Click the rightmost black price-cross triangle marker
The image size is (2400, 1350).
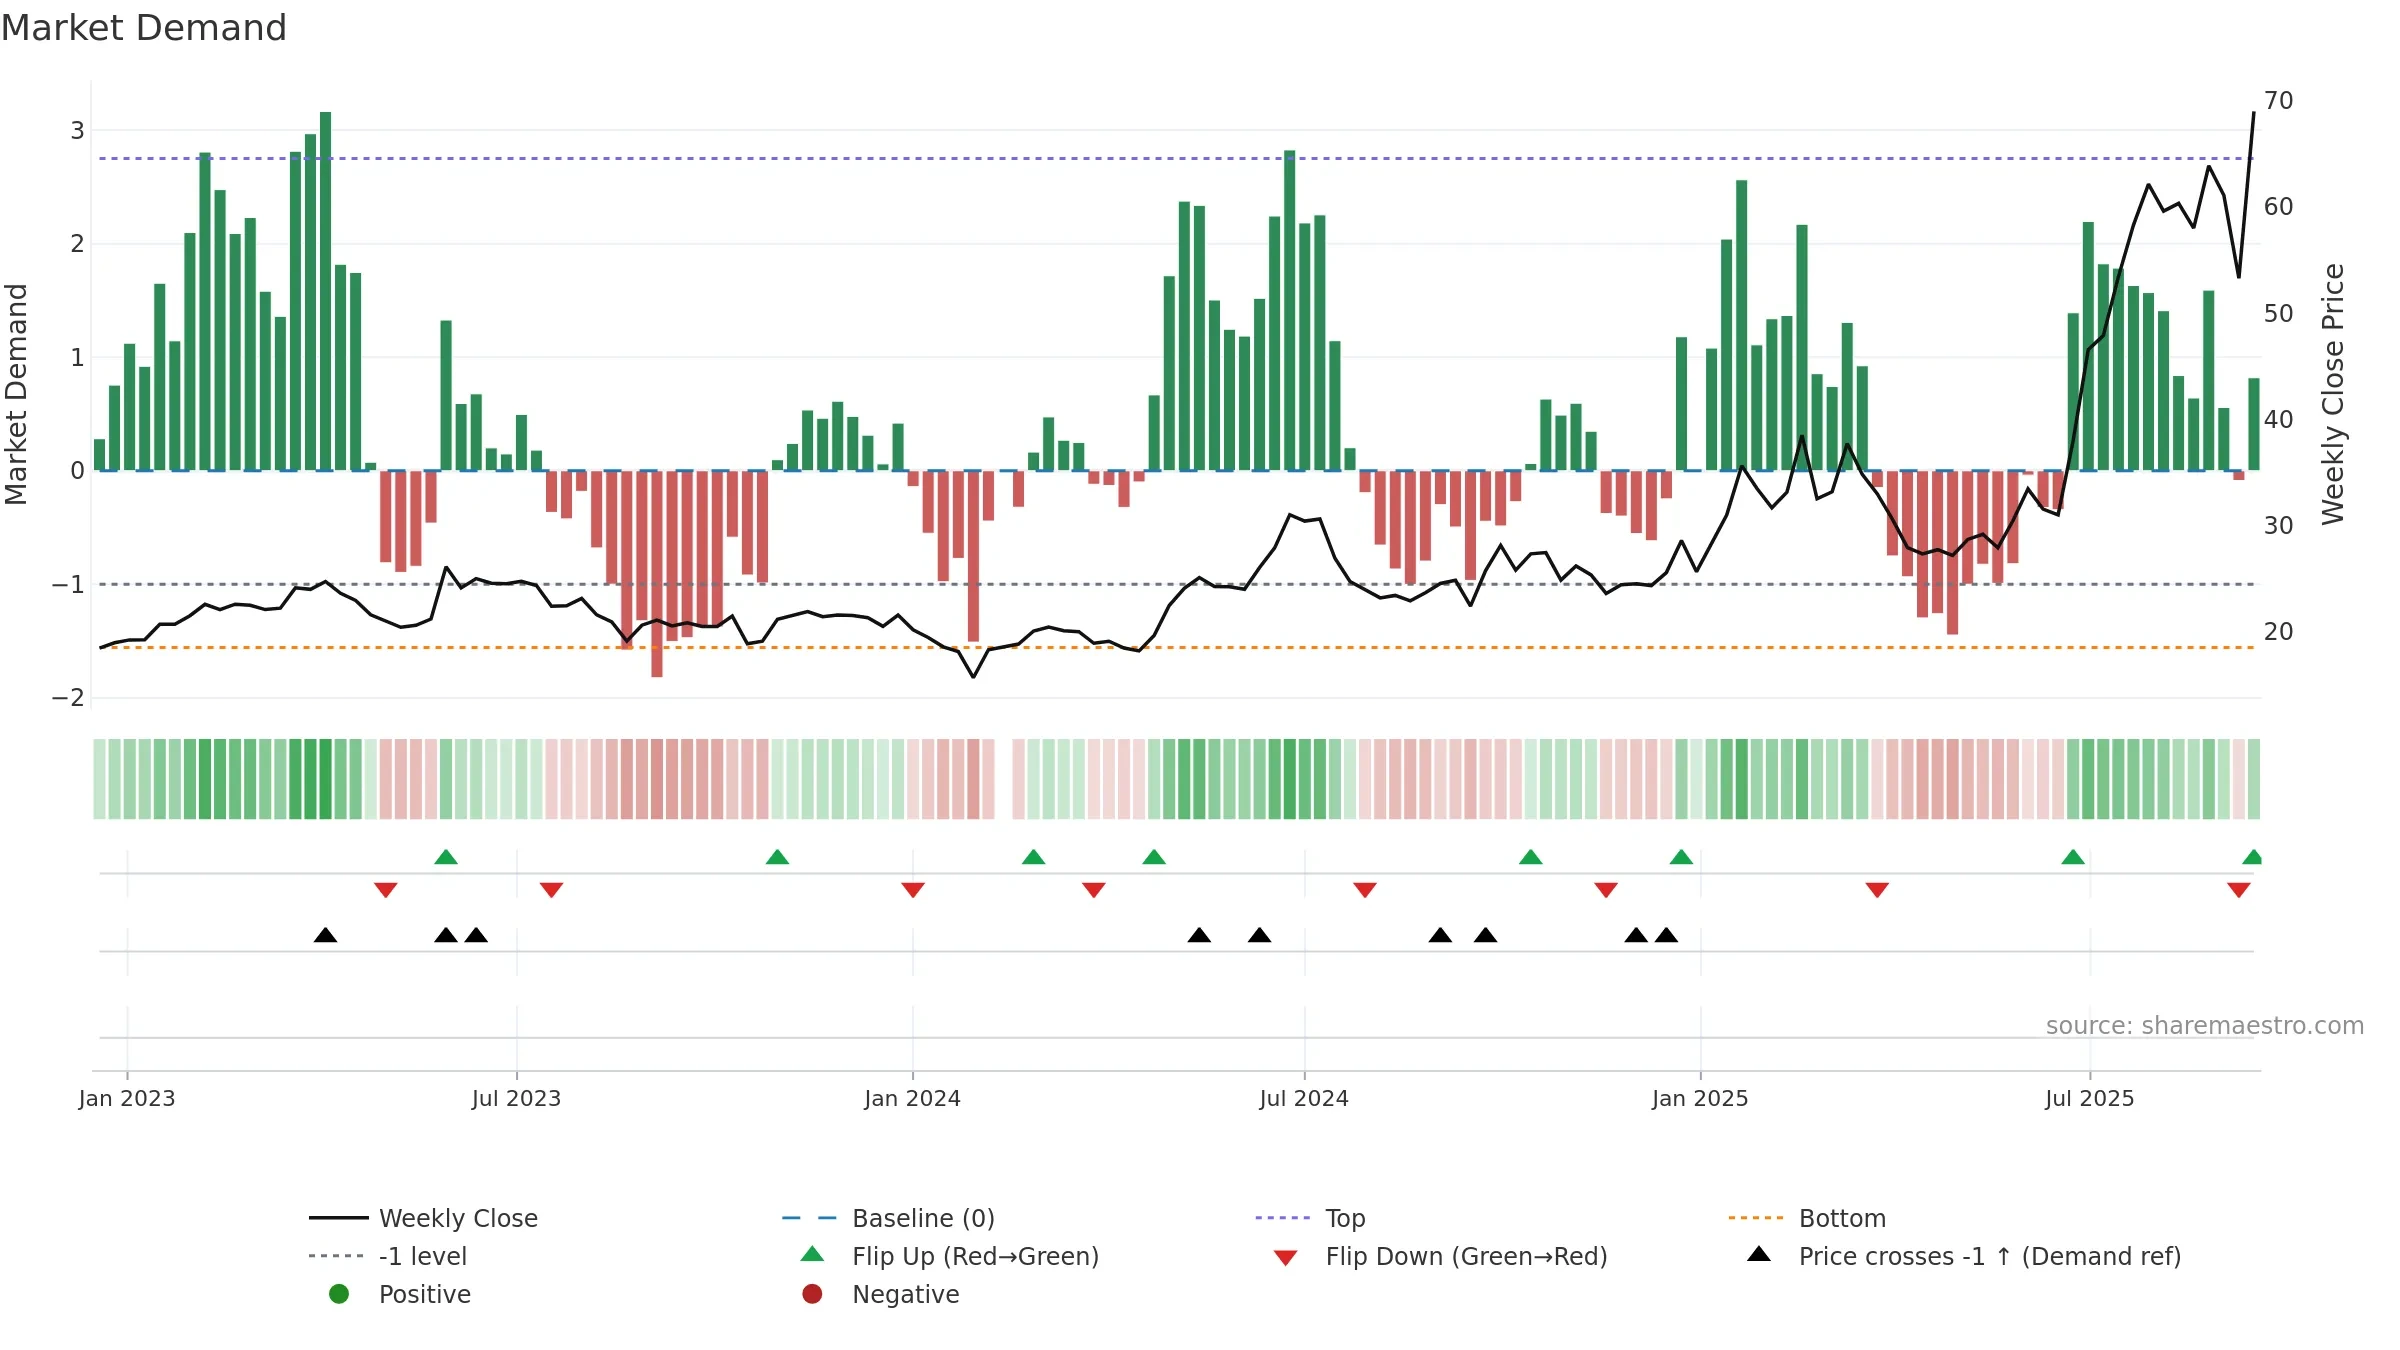pyautogui.click(x=1666, y=935)
